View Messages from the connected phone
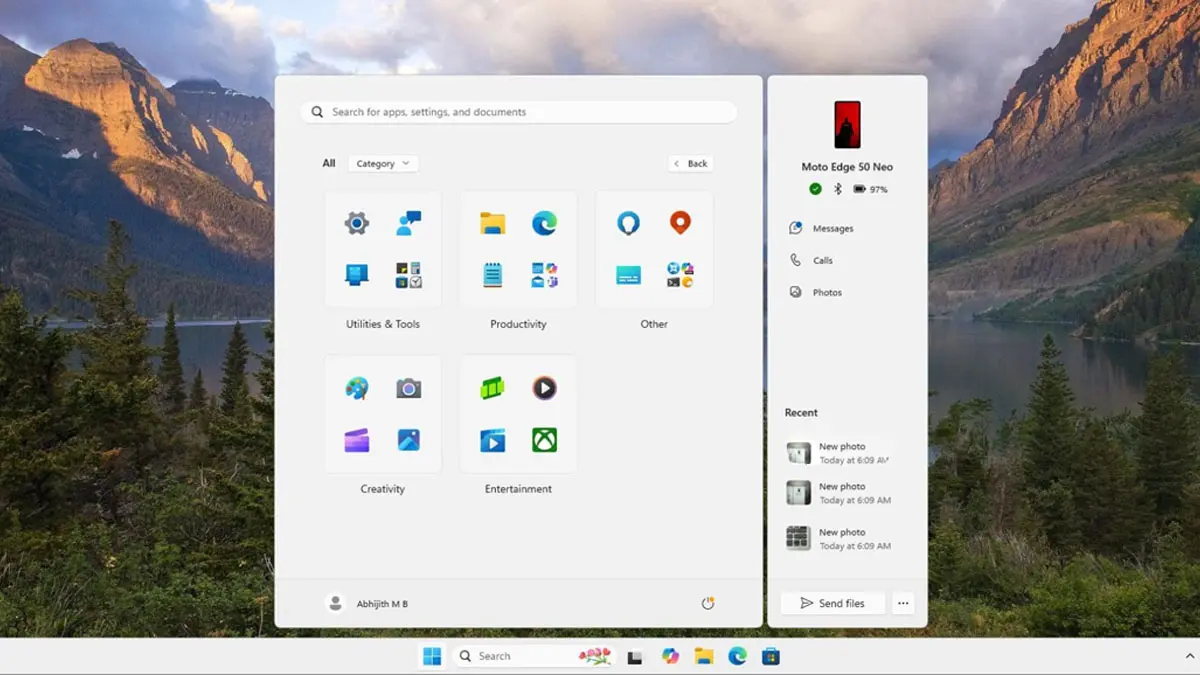The image size is (1200, 675). (x=831, y=228)
